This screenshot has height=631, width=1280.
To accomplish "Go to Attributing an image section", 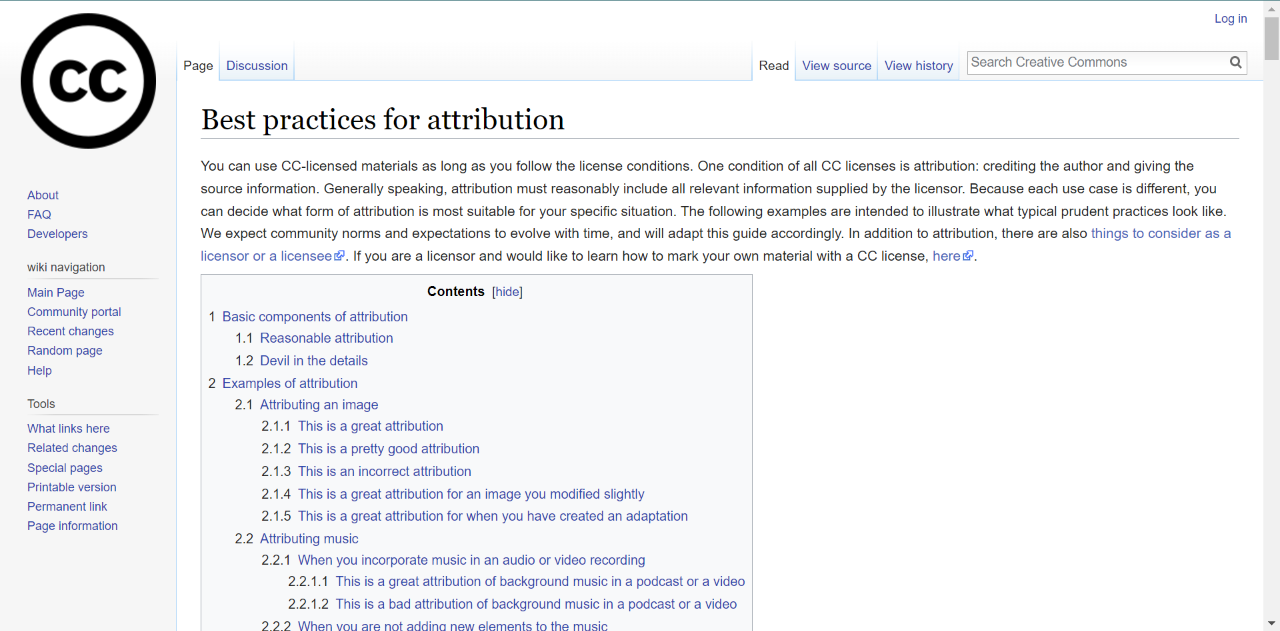I will pyautogui.click(x=318, y=405).
